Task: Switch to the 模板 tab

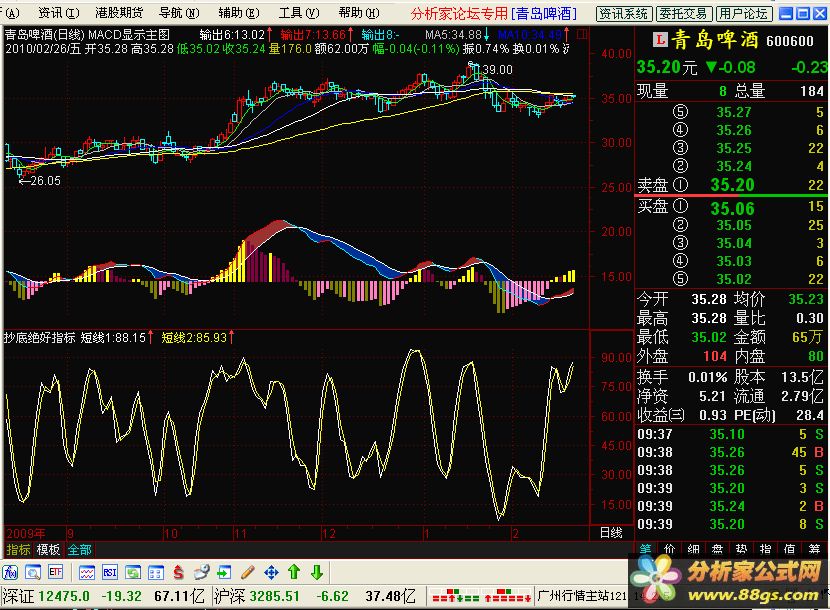Action: (x=48, y=550)
